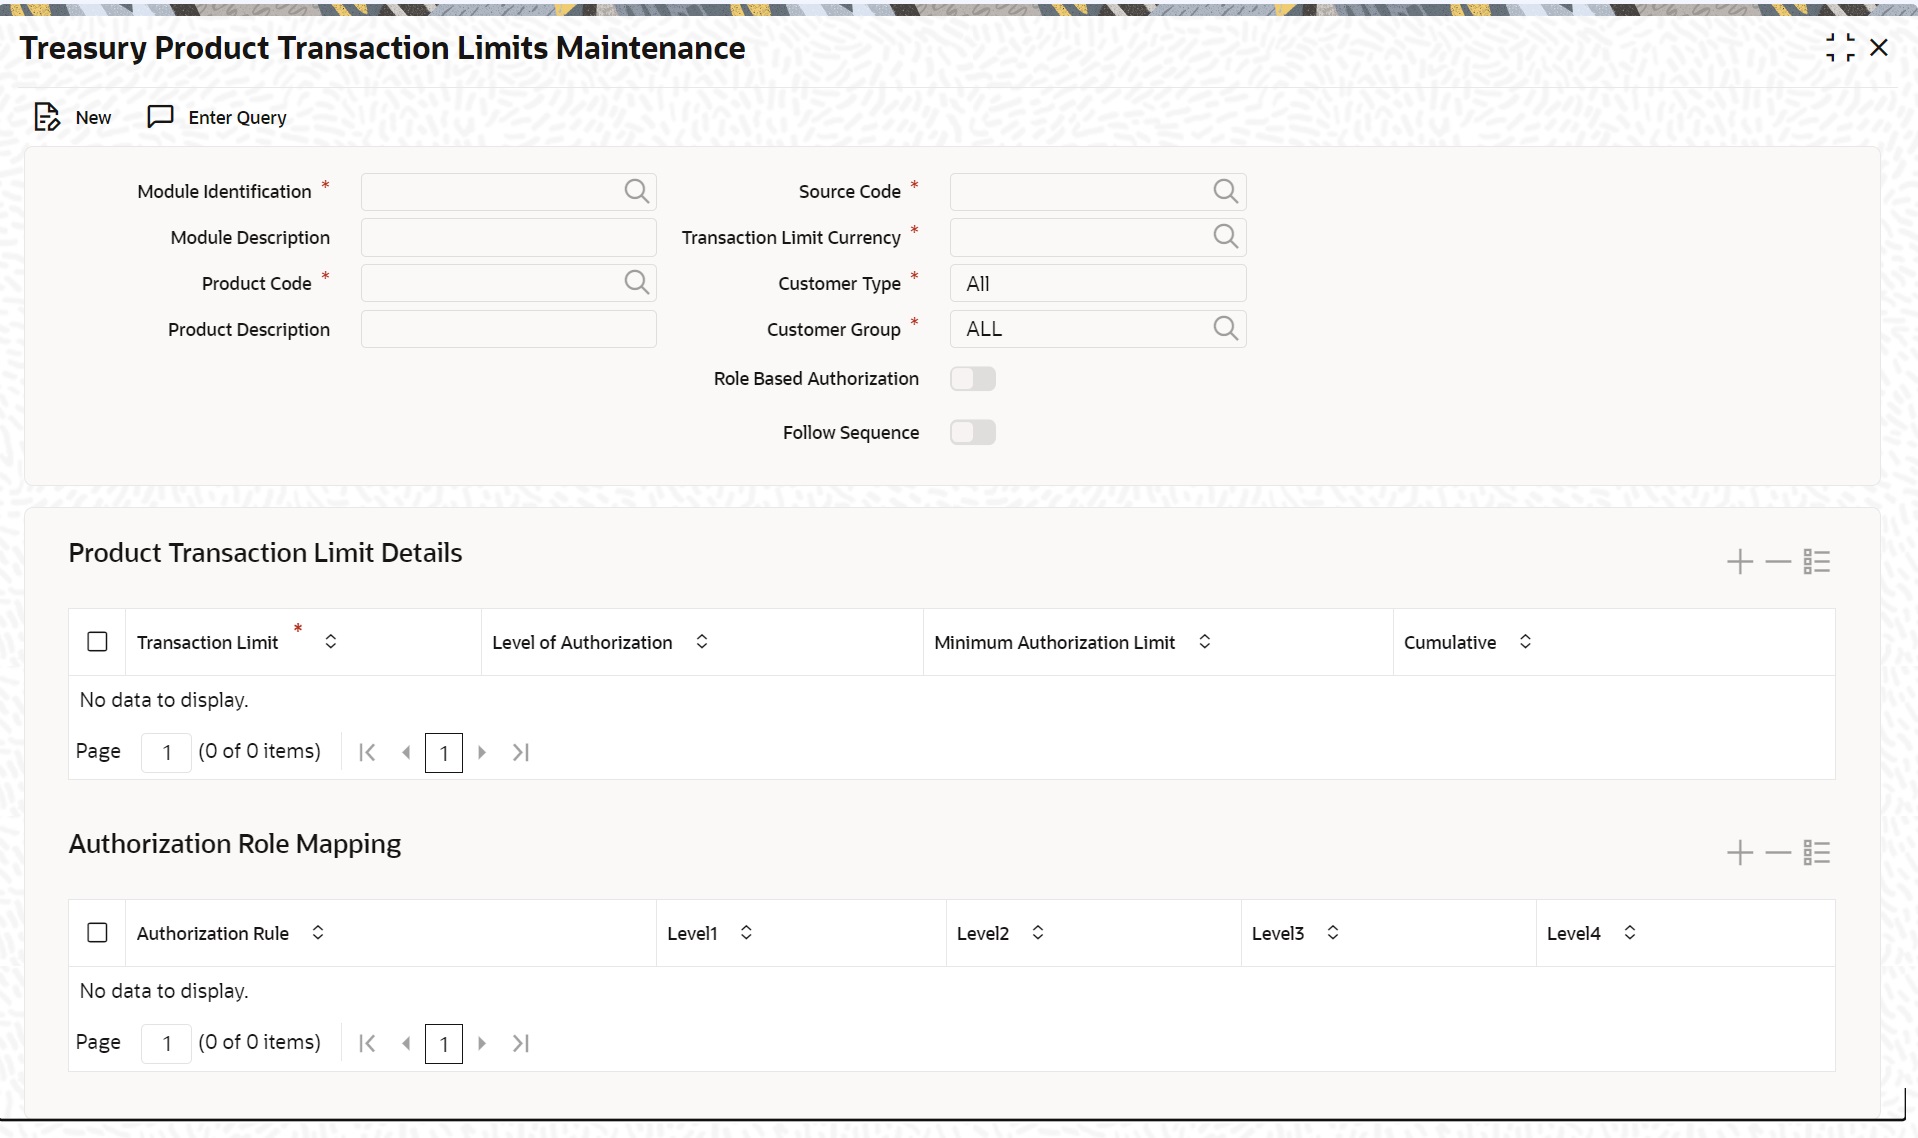Open the Source Code search lookup
Image resolution: width=1918 pixels, height=1138 pixels.
(1227, 191)
